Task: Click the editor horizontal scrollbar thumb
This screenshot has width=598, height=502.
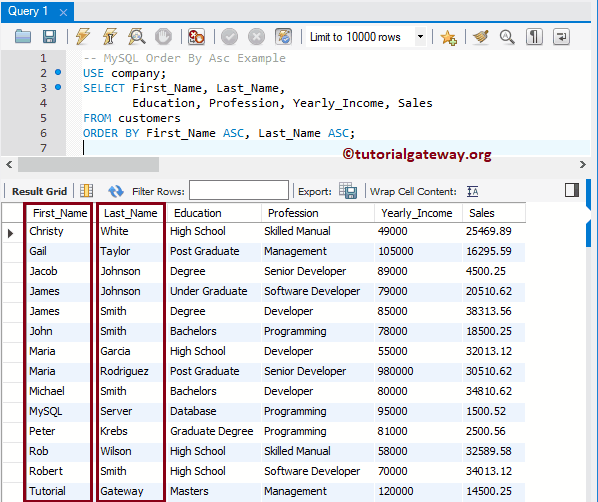Action: pyautogui.click(x=88, y=164)
